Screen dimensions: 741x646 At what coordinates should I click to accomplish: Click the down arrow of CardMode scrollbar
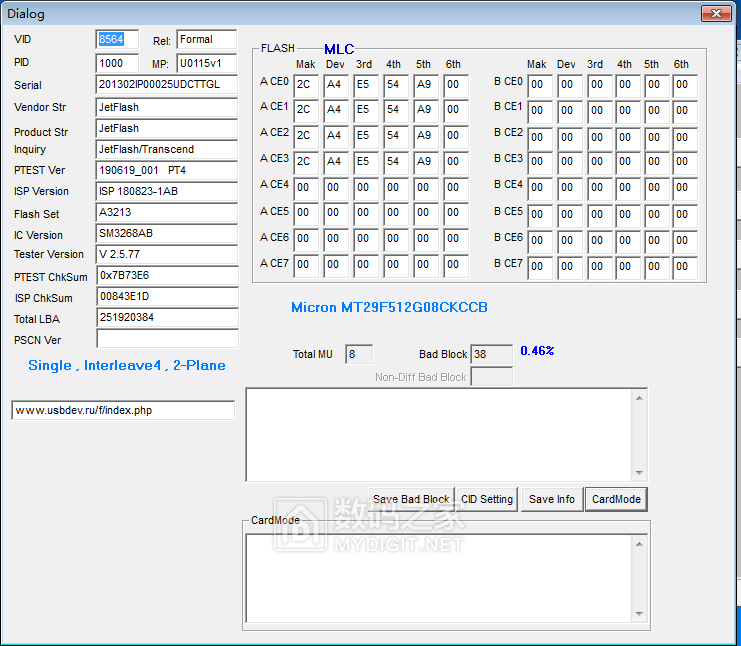[639, 614]
